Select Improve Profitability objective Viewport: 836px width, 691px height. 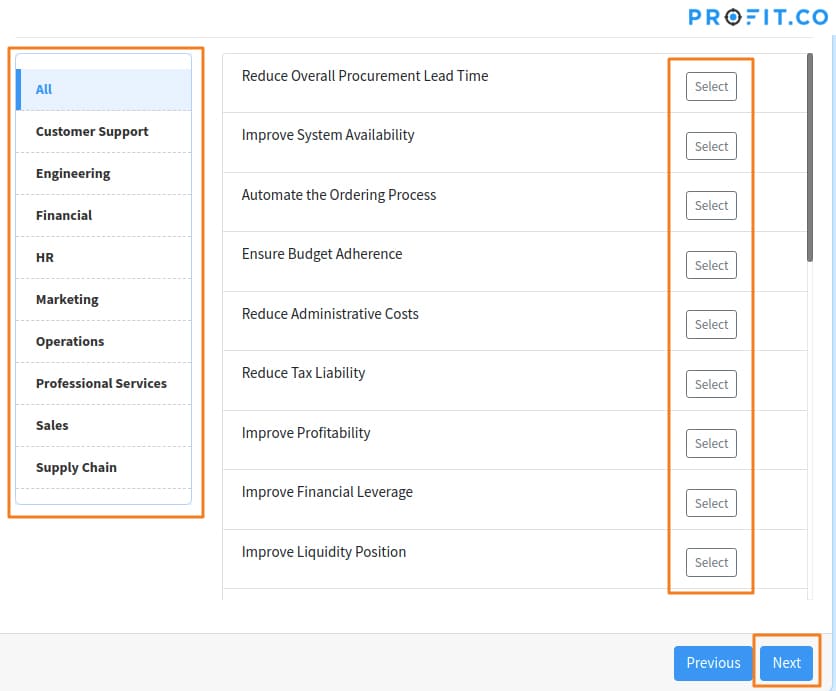tap(711, 444)
